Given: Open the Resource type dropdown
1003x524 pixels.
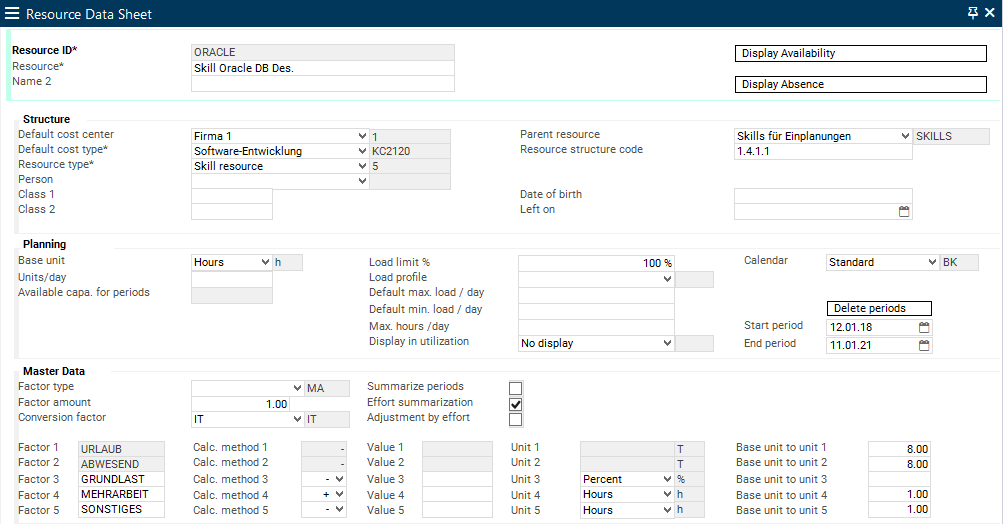Looking at the screenshot, I should (361, 166).
